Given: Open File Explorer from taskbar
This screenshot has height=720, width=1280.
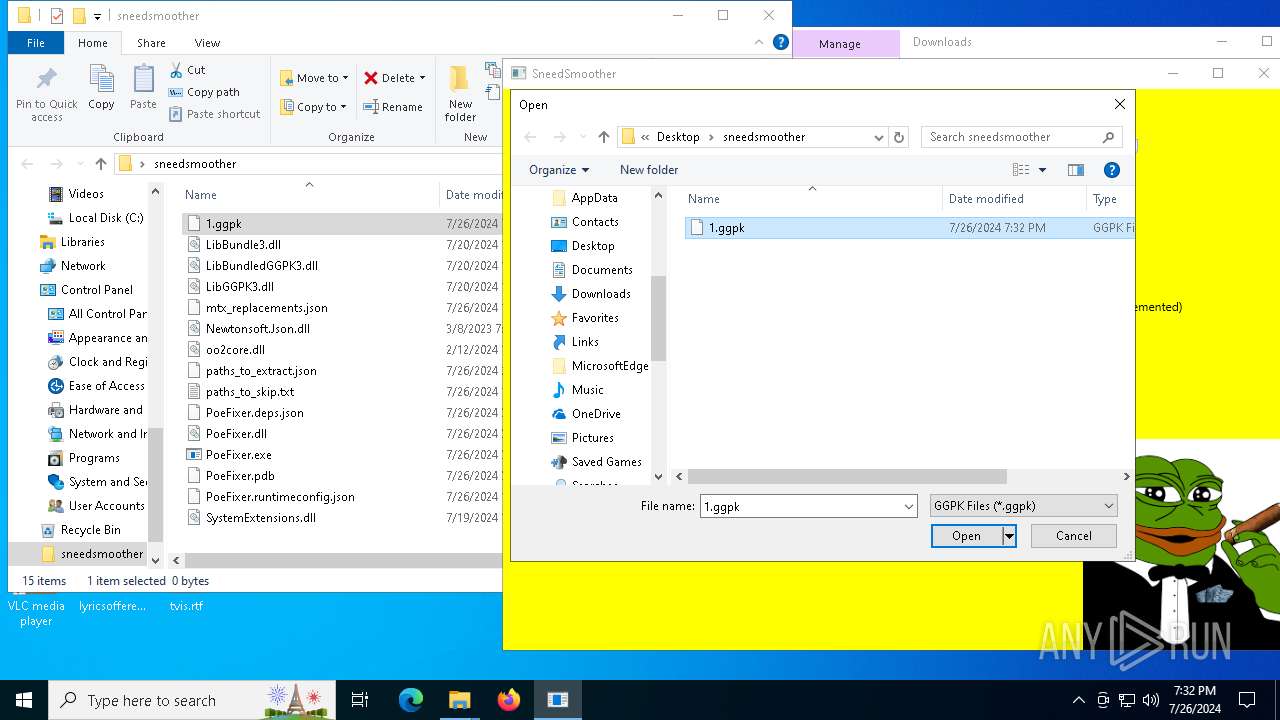Looking at the screenshot, I should click(459, 700).
